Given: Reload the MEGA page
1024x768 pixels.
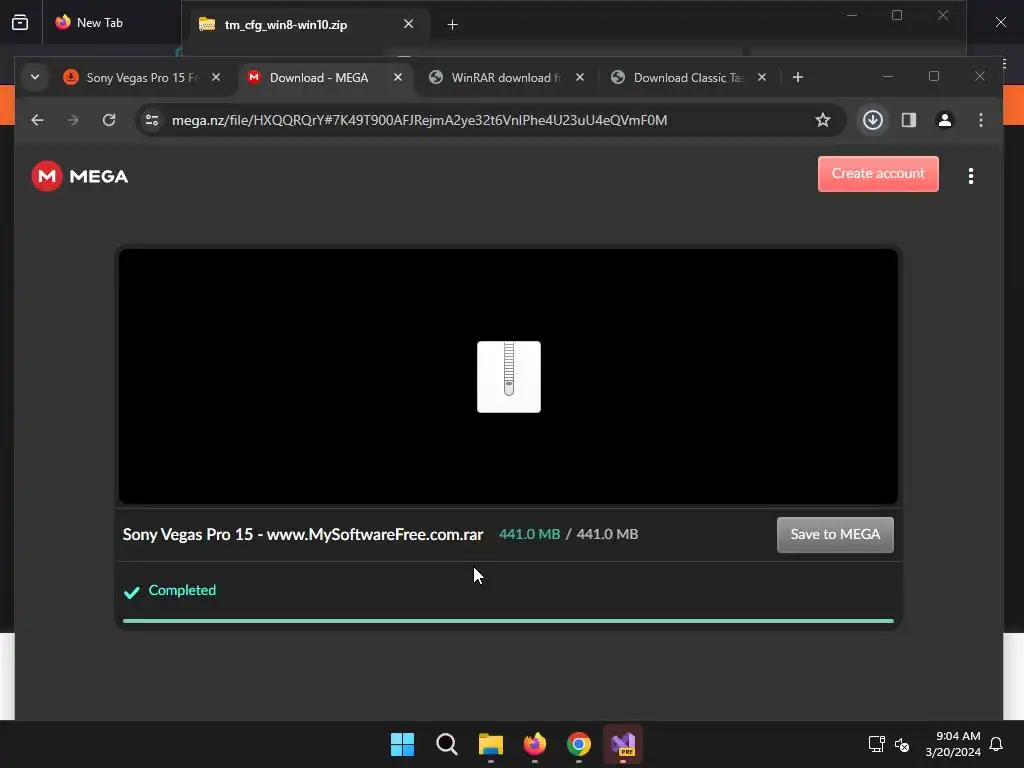Looking at the screenshot, I should 109,120.
